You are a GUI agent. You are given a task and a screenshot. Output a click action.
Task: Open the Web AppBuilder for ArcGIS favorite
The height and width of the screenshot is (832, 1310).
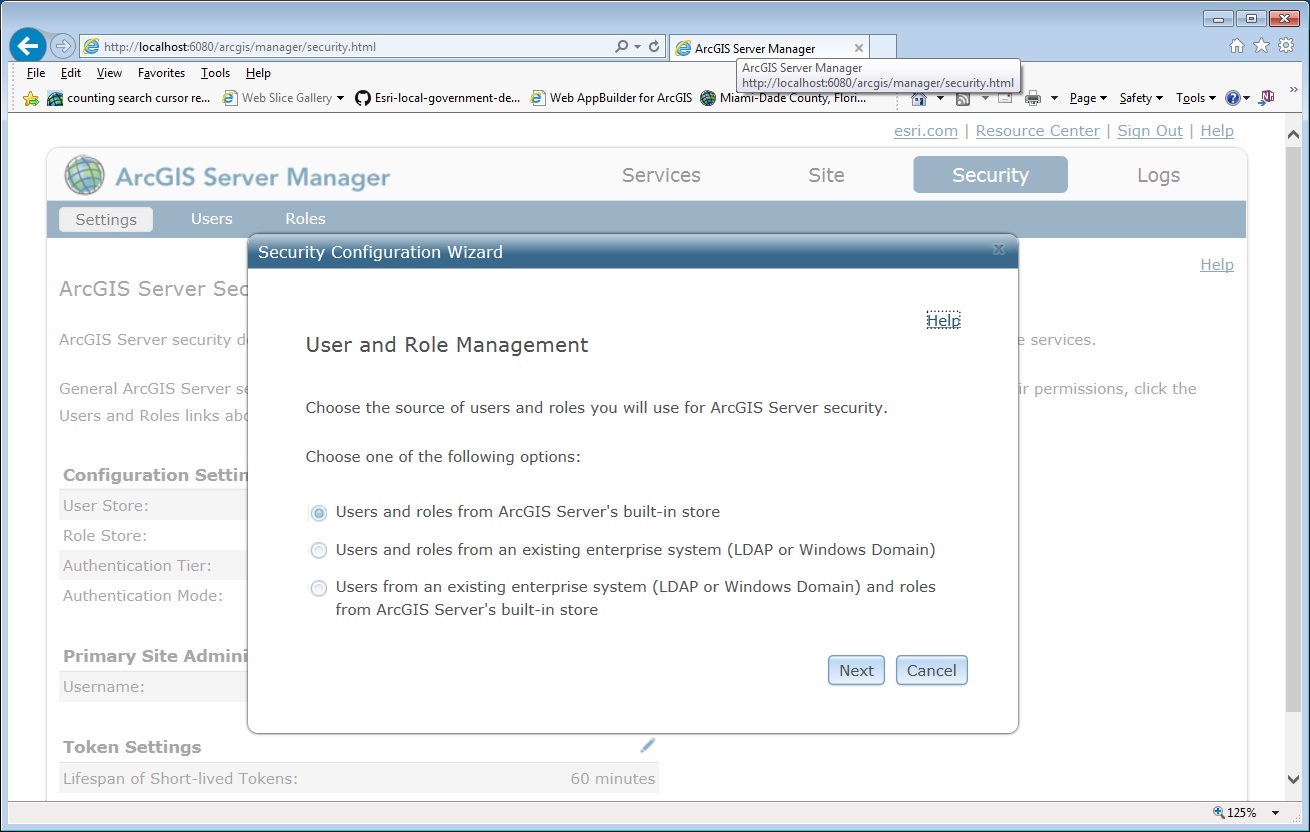point(611,98)
